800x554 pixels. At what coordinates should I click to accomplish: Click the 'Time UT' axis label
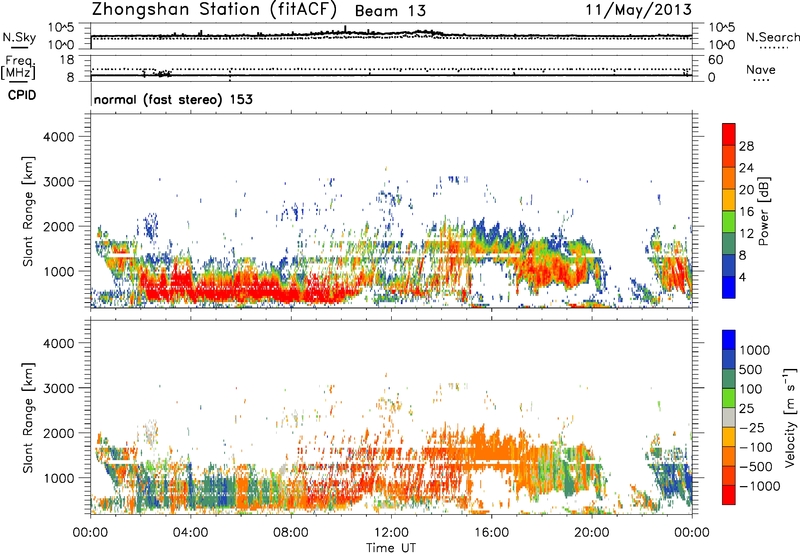(x=391, y=547)
